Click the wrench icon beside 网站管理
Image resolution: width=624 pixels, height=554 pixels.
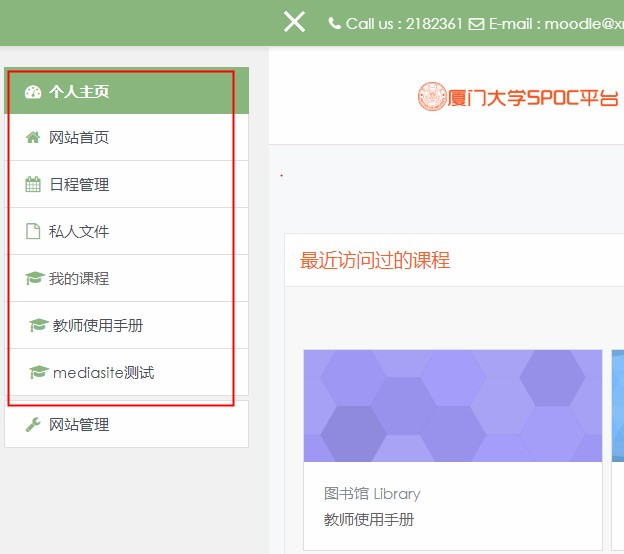coord(33,425)
